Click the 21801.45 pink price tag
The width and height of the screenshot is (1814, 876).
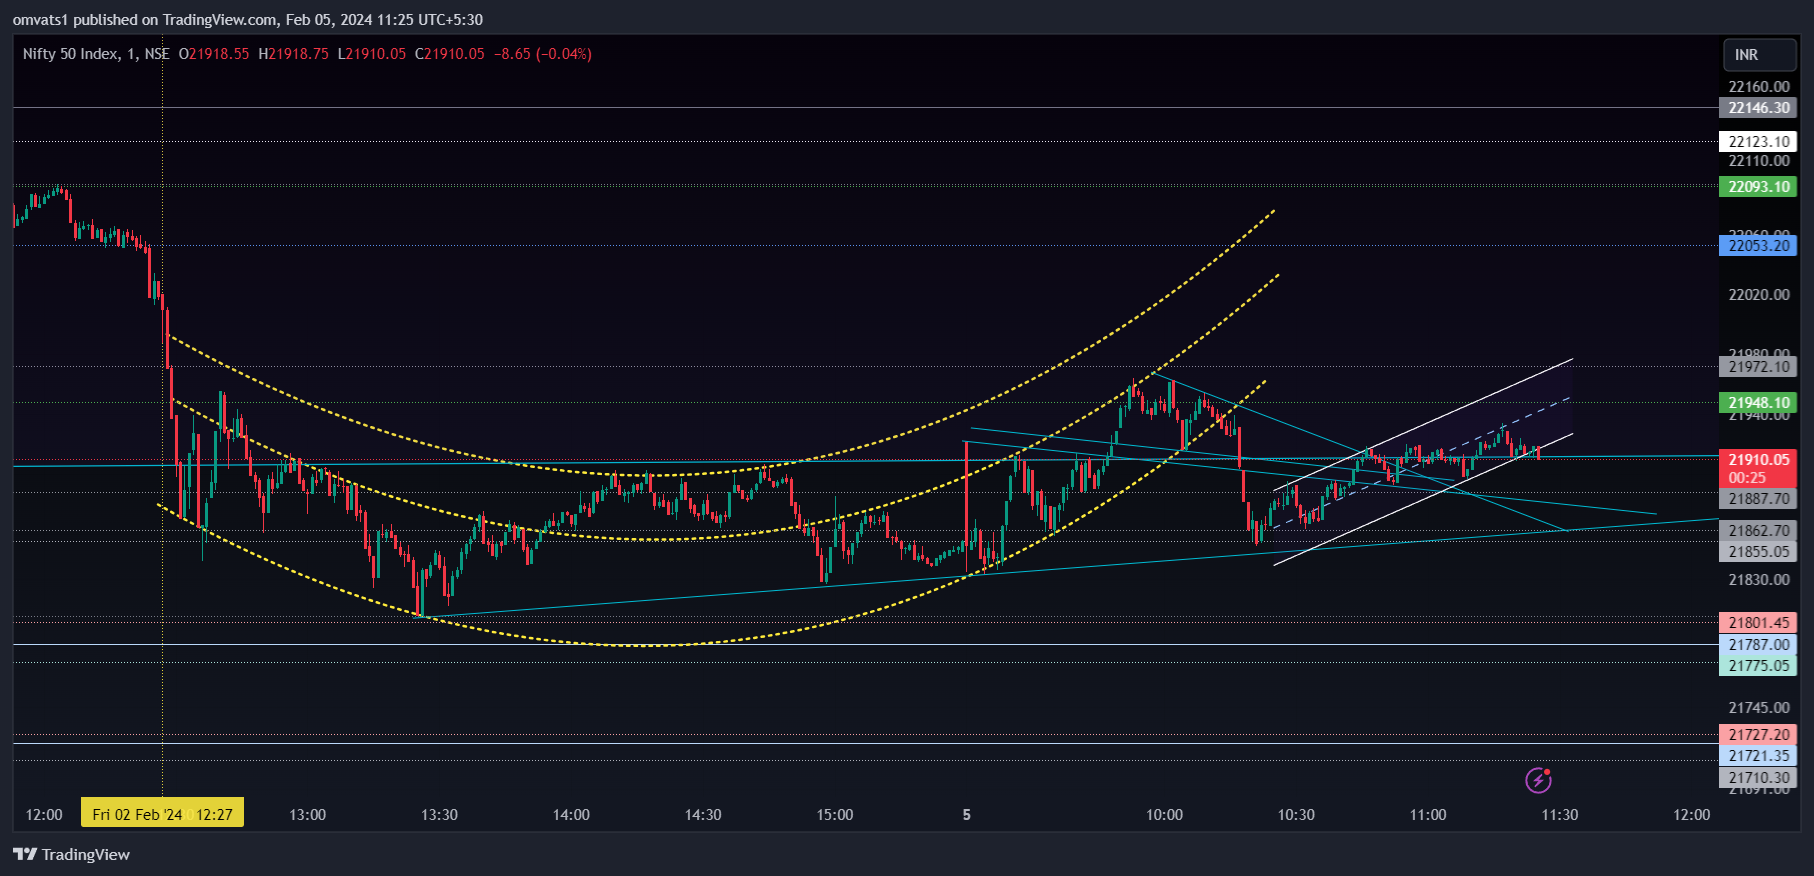pyautogui.click(x=1758, y=623)
